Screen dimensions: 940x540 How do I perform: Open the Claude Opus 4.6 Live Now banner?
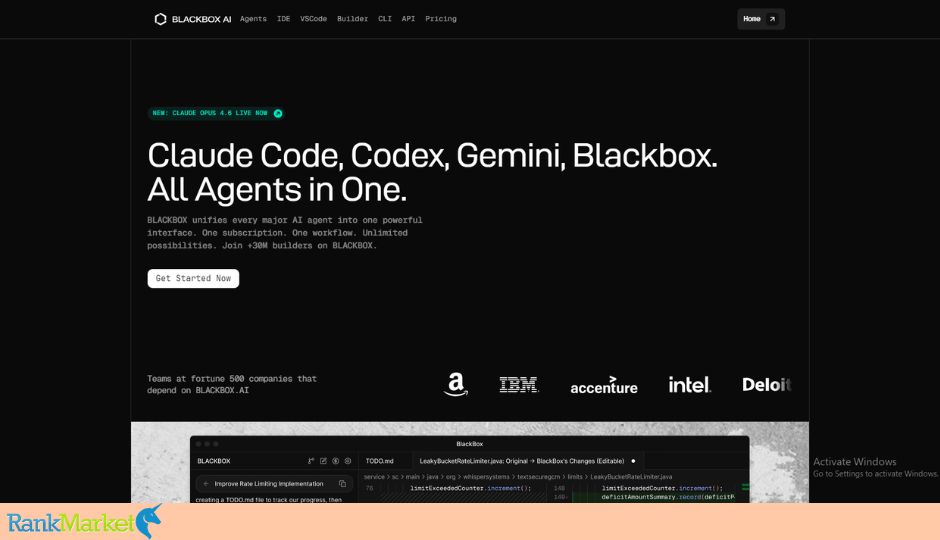tap(216, 113)
